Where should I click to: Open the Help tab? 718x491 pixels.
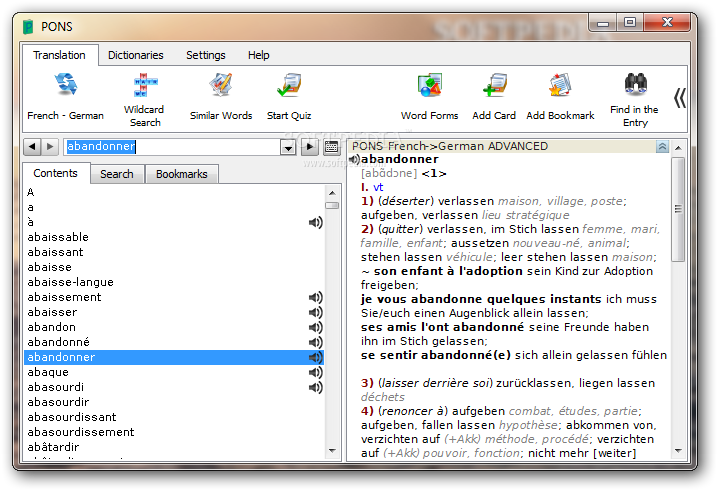(x=259, y=55)
